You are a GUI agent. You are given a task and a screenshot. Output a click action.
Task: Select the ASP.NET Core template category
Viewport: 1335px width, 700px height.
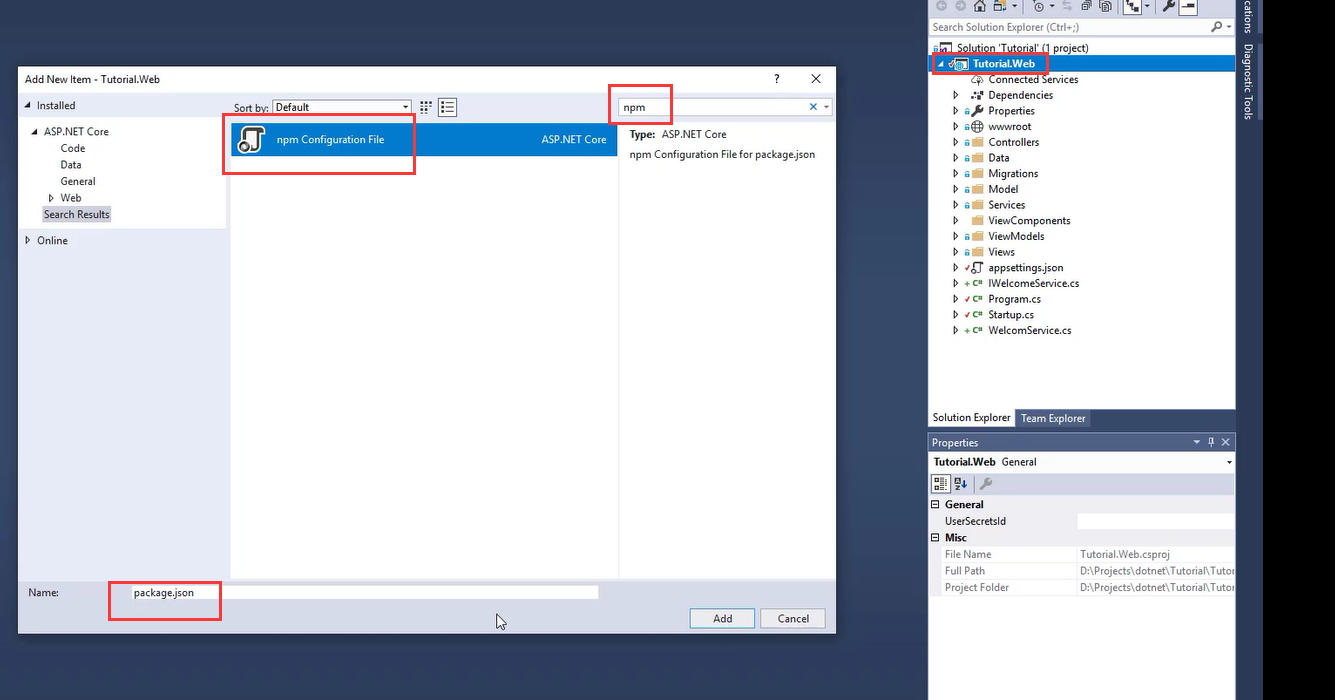pyautogui.click(x=76, y=131)
